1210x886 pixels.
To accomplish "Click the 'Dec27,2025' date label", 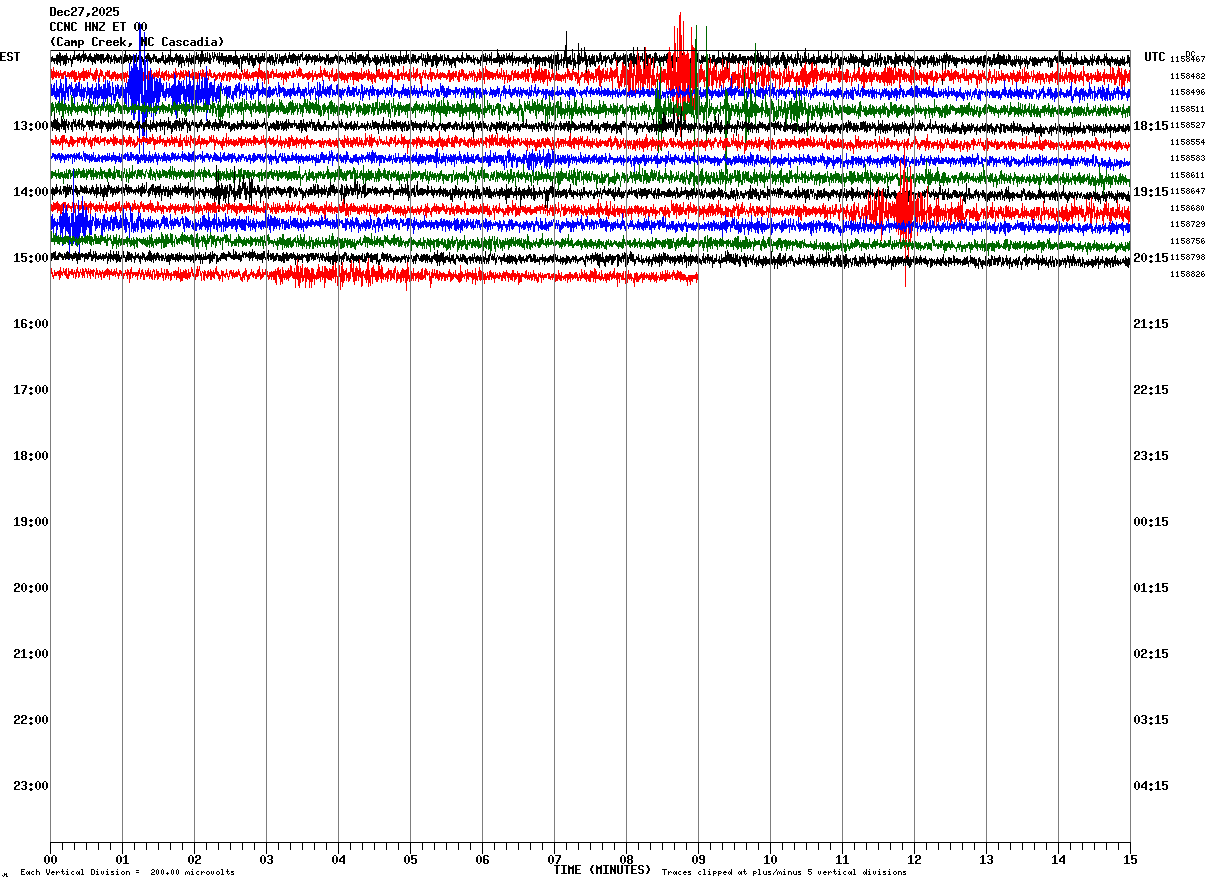I will 84,12.
